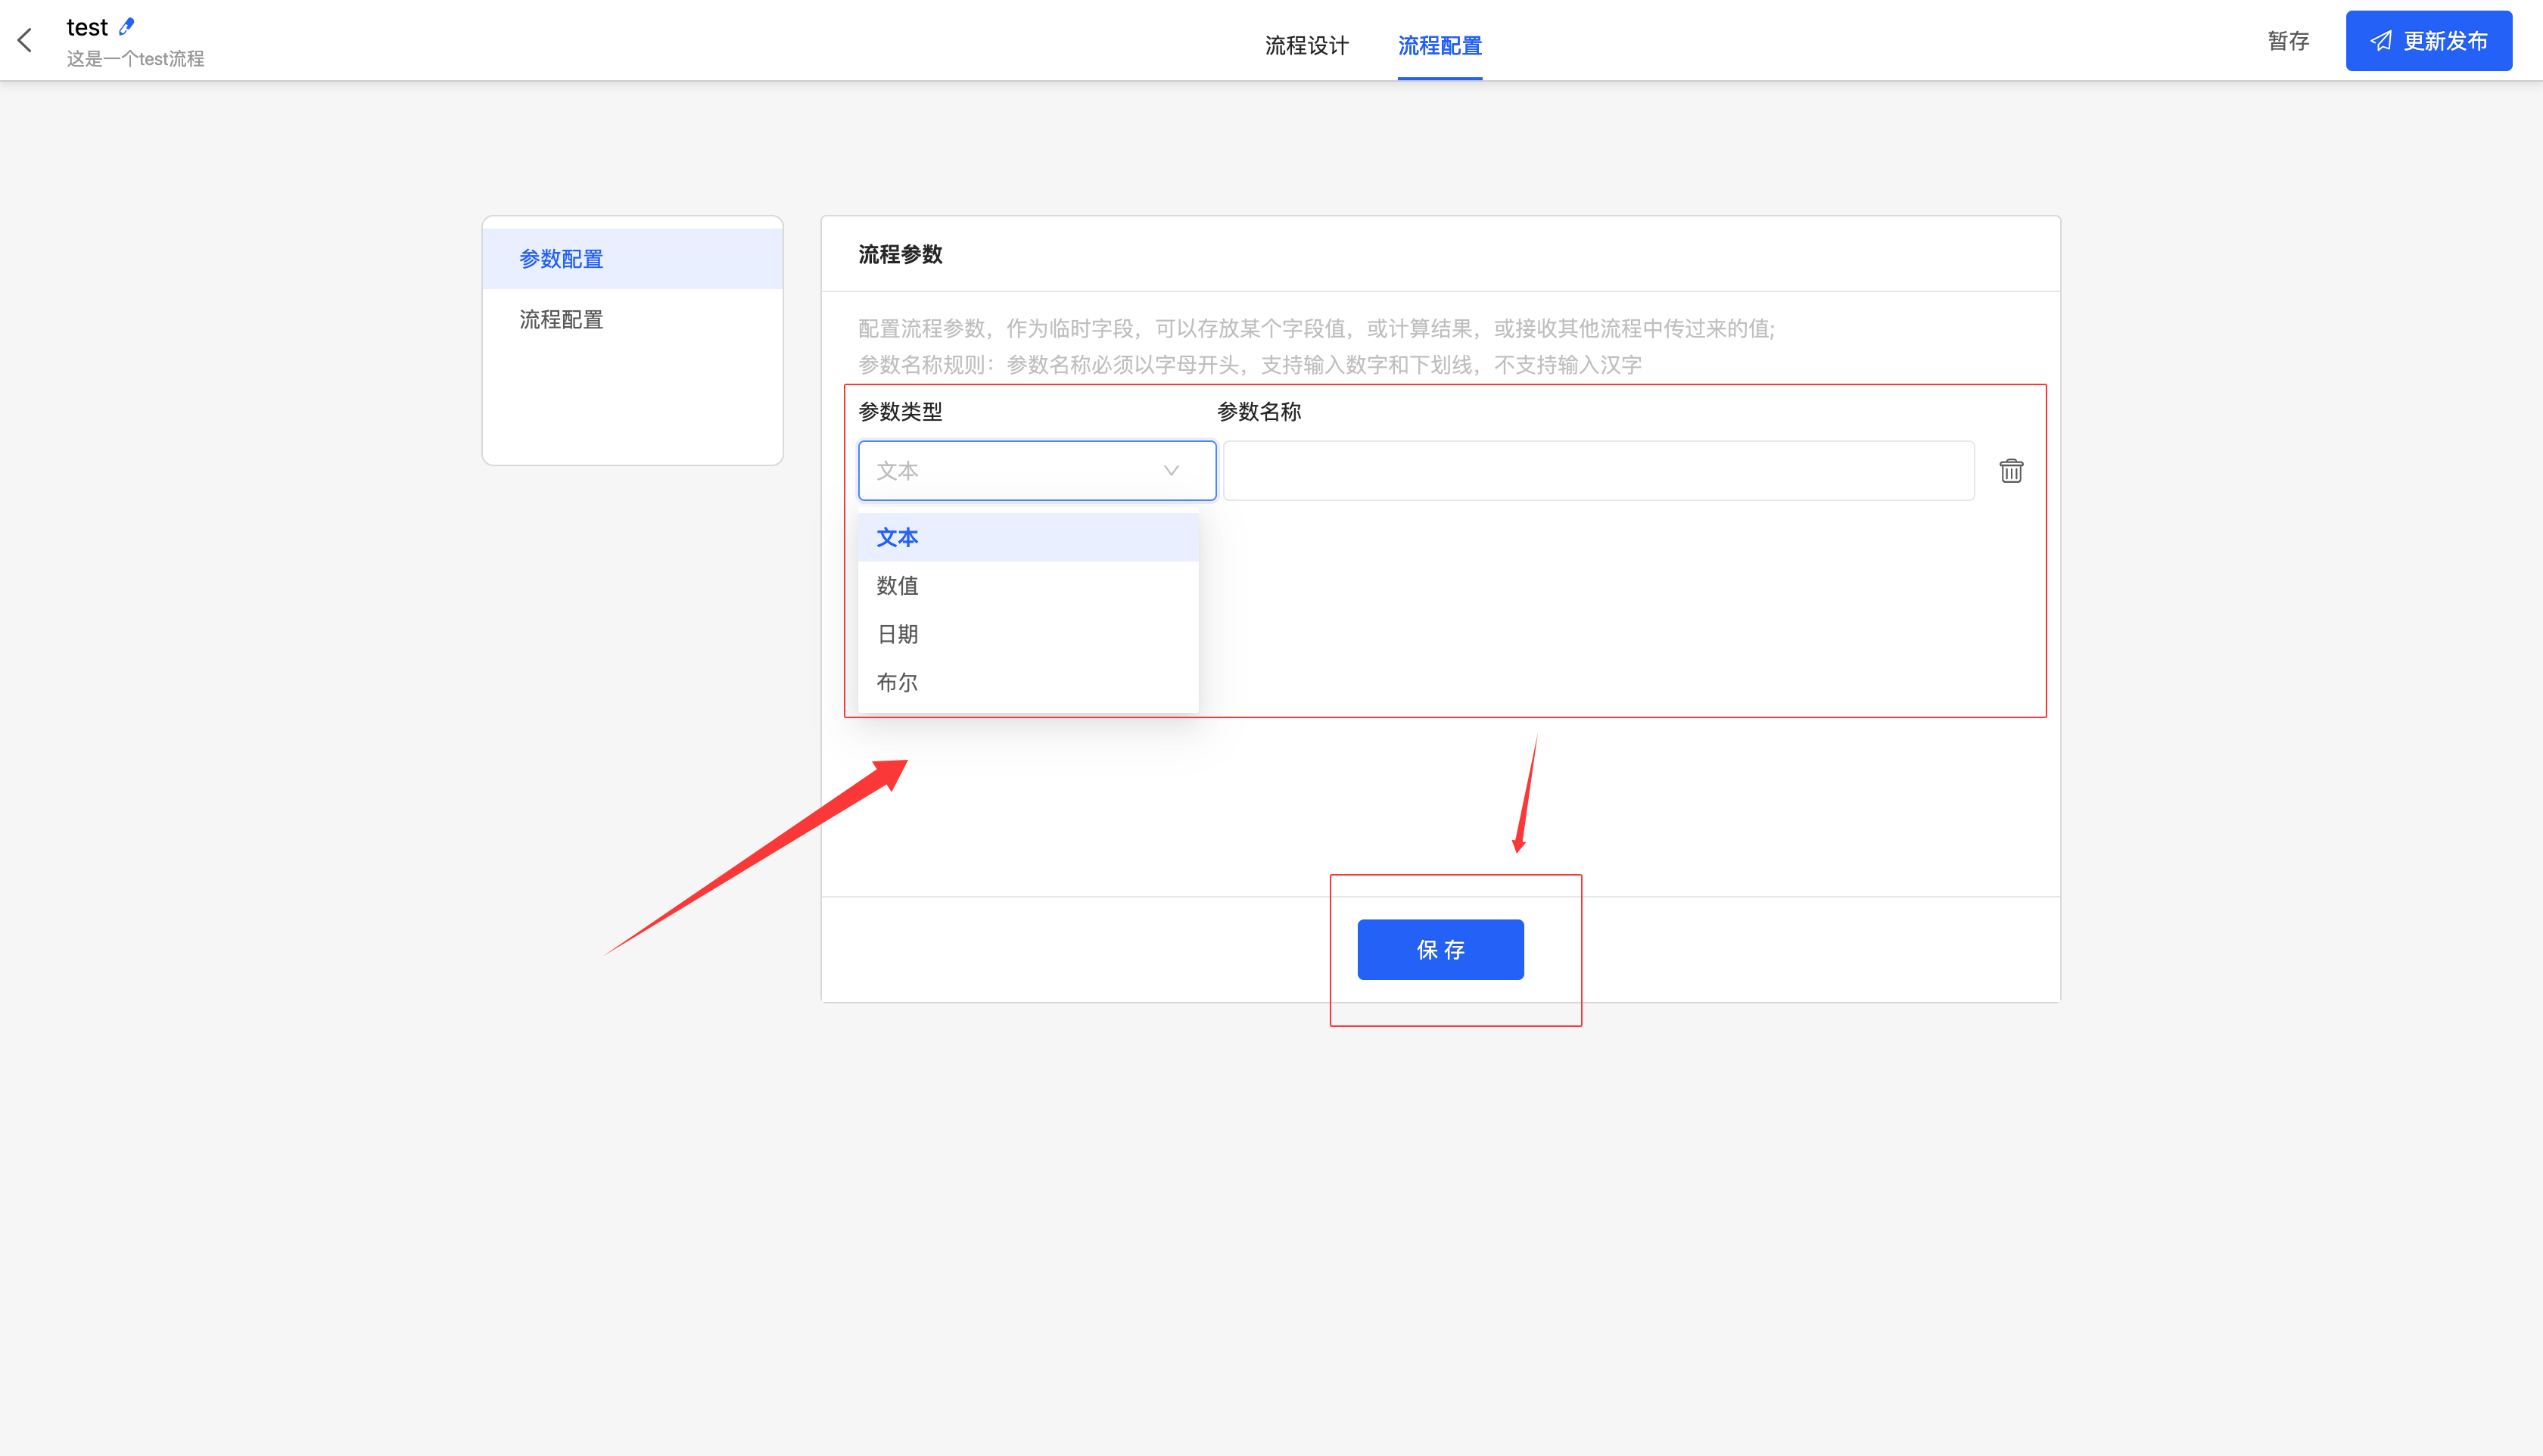The image size is (2543, 1456).
Task: Choose 数值 from the type list
Action: (x=1027, y=586)
